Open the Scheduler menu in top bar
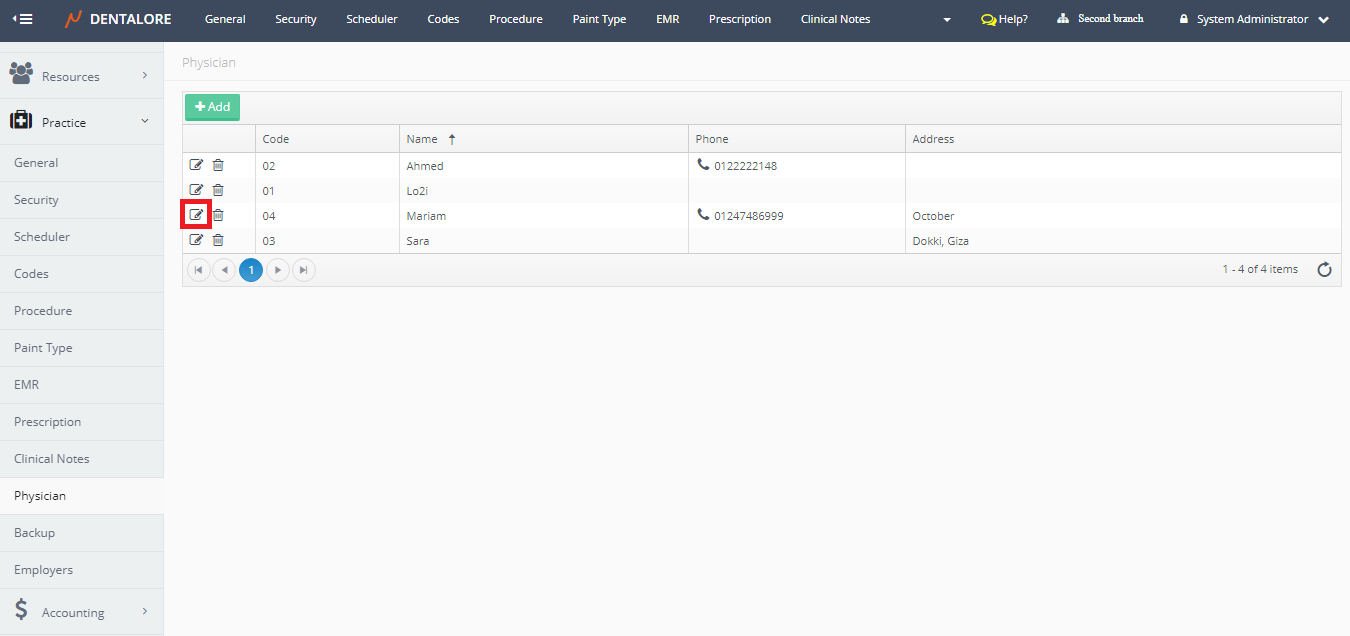Screen dimensions: 1350x636 371,19
